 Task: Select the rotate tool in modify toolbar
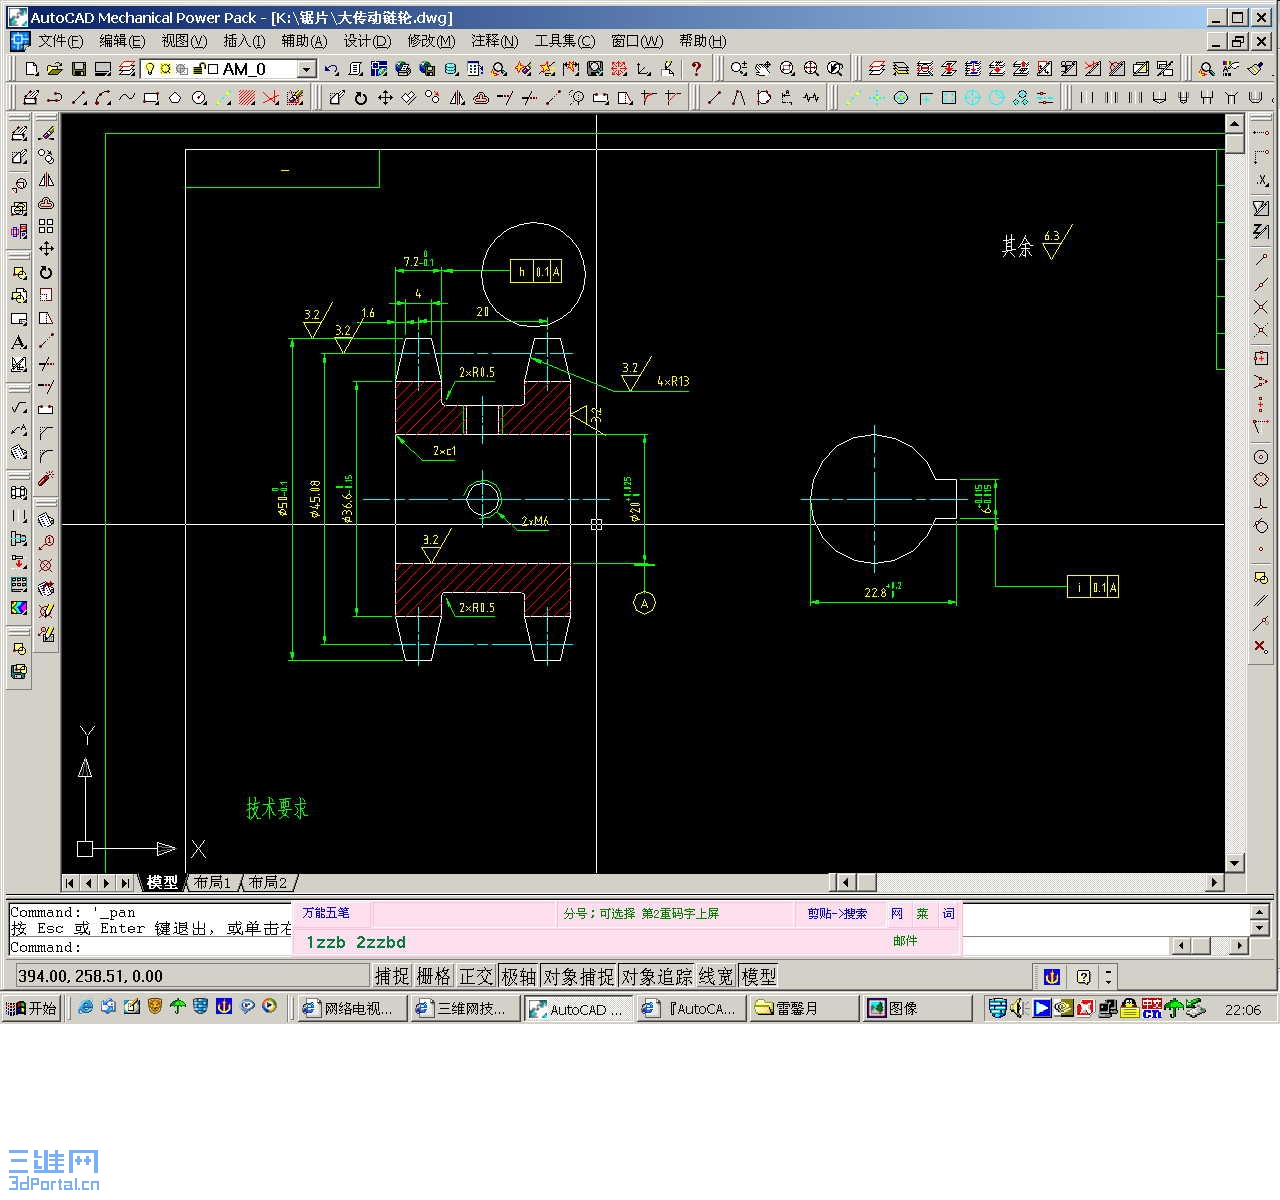click(361, 98)
